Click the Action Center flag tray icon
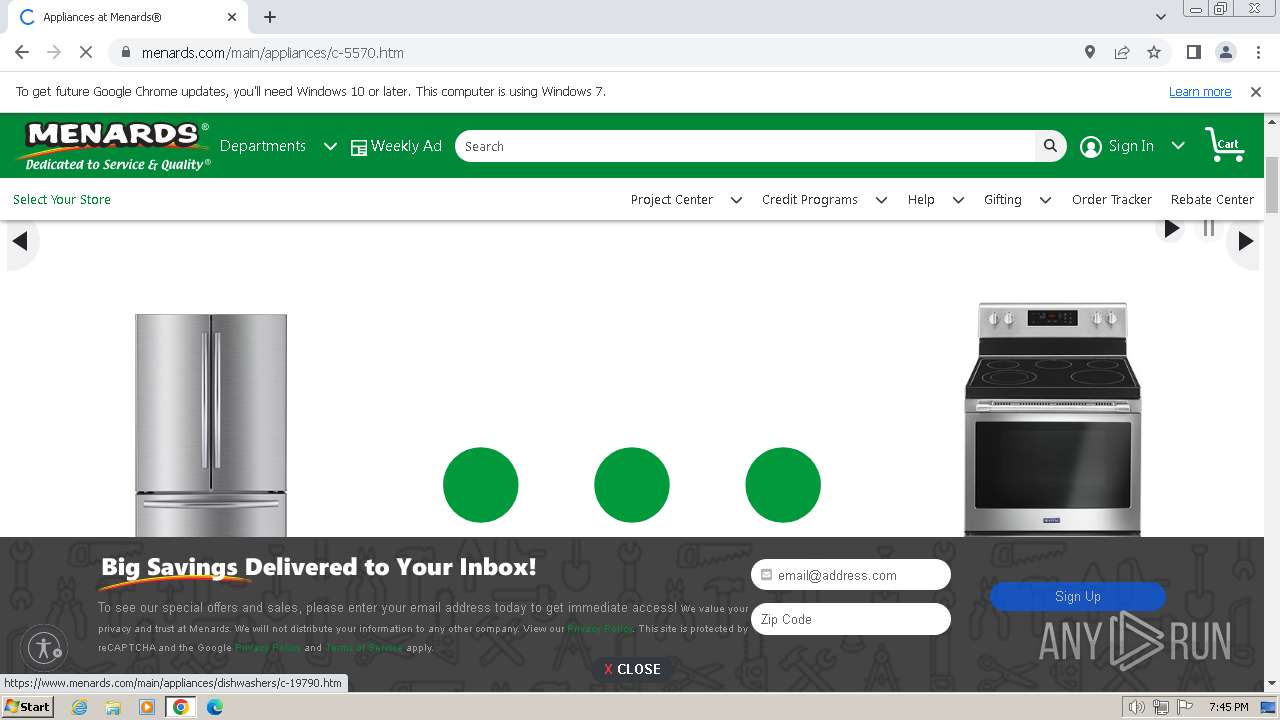Screen dimensions: 1280x720 [x=1184, y=707]
